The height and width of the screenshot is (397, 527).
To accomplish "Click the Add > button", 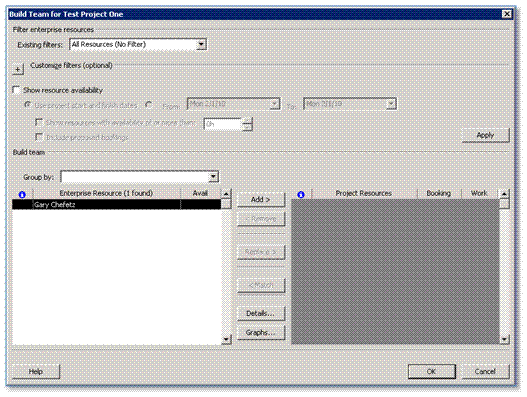I will point(261,199).
